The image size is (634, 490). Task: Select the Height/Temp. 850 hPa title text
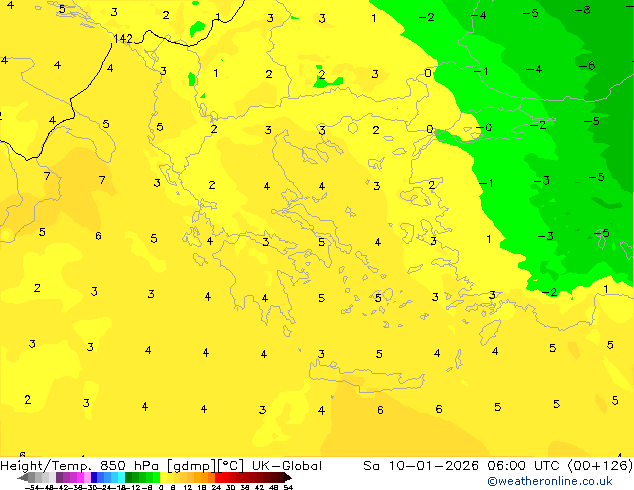80,466
